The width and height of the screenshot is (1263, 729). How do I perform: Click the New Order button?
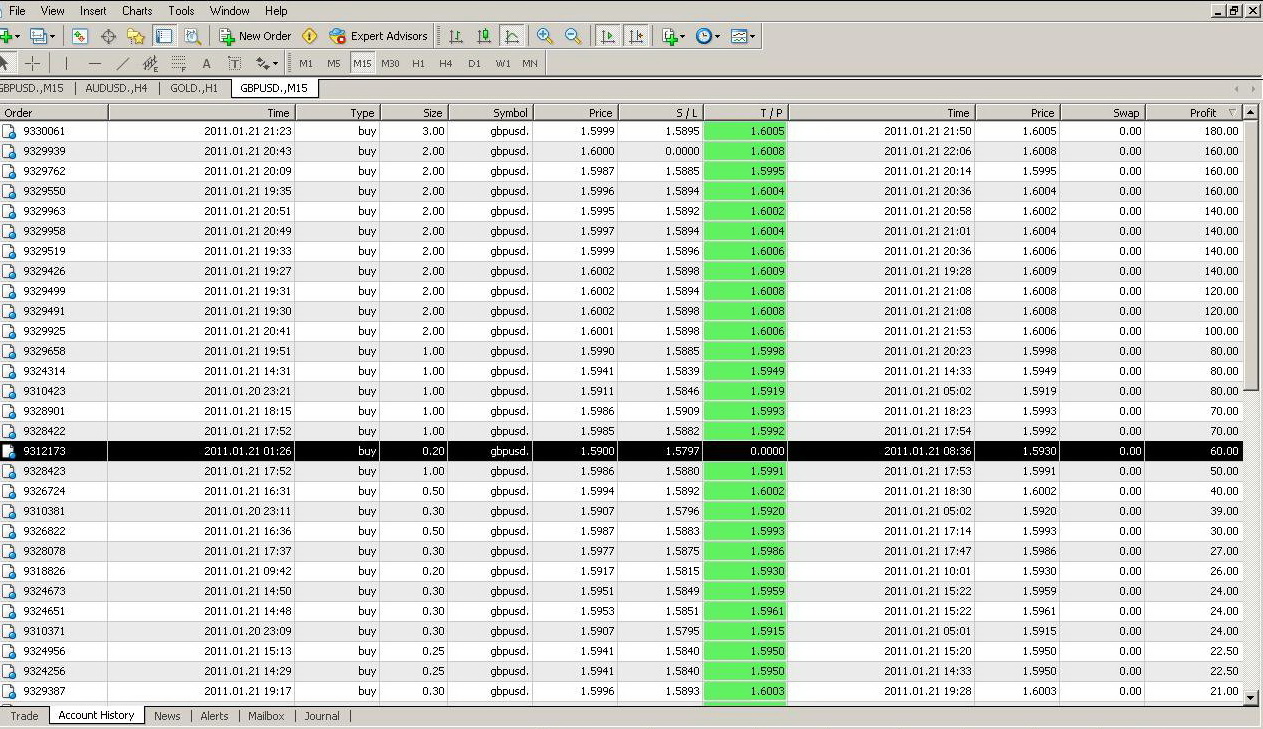255,36
